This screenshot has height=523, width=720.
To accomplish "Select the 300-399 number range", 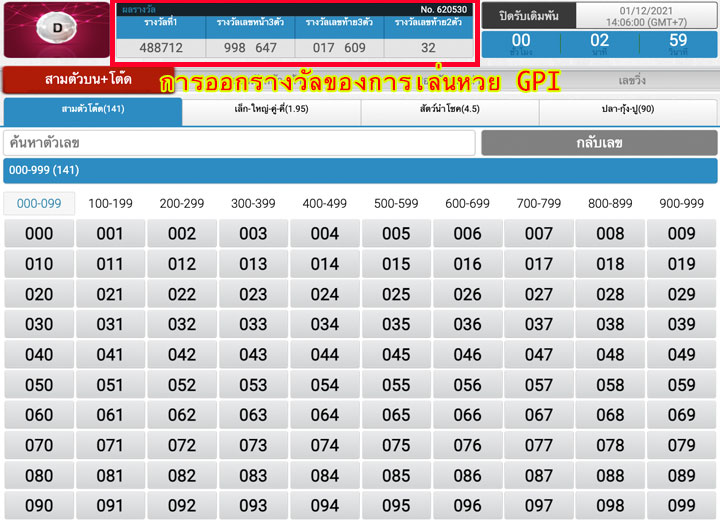I will [253, 203].
